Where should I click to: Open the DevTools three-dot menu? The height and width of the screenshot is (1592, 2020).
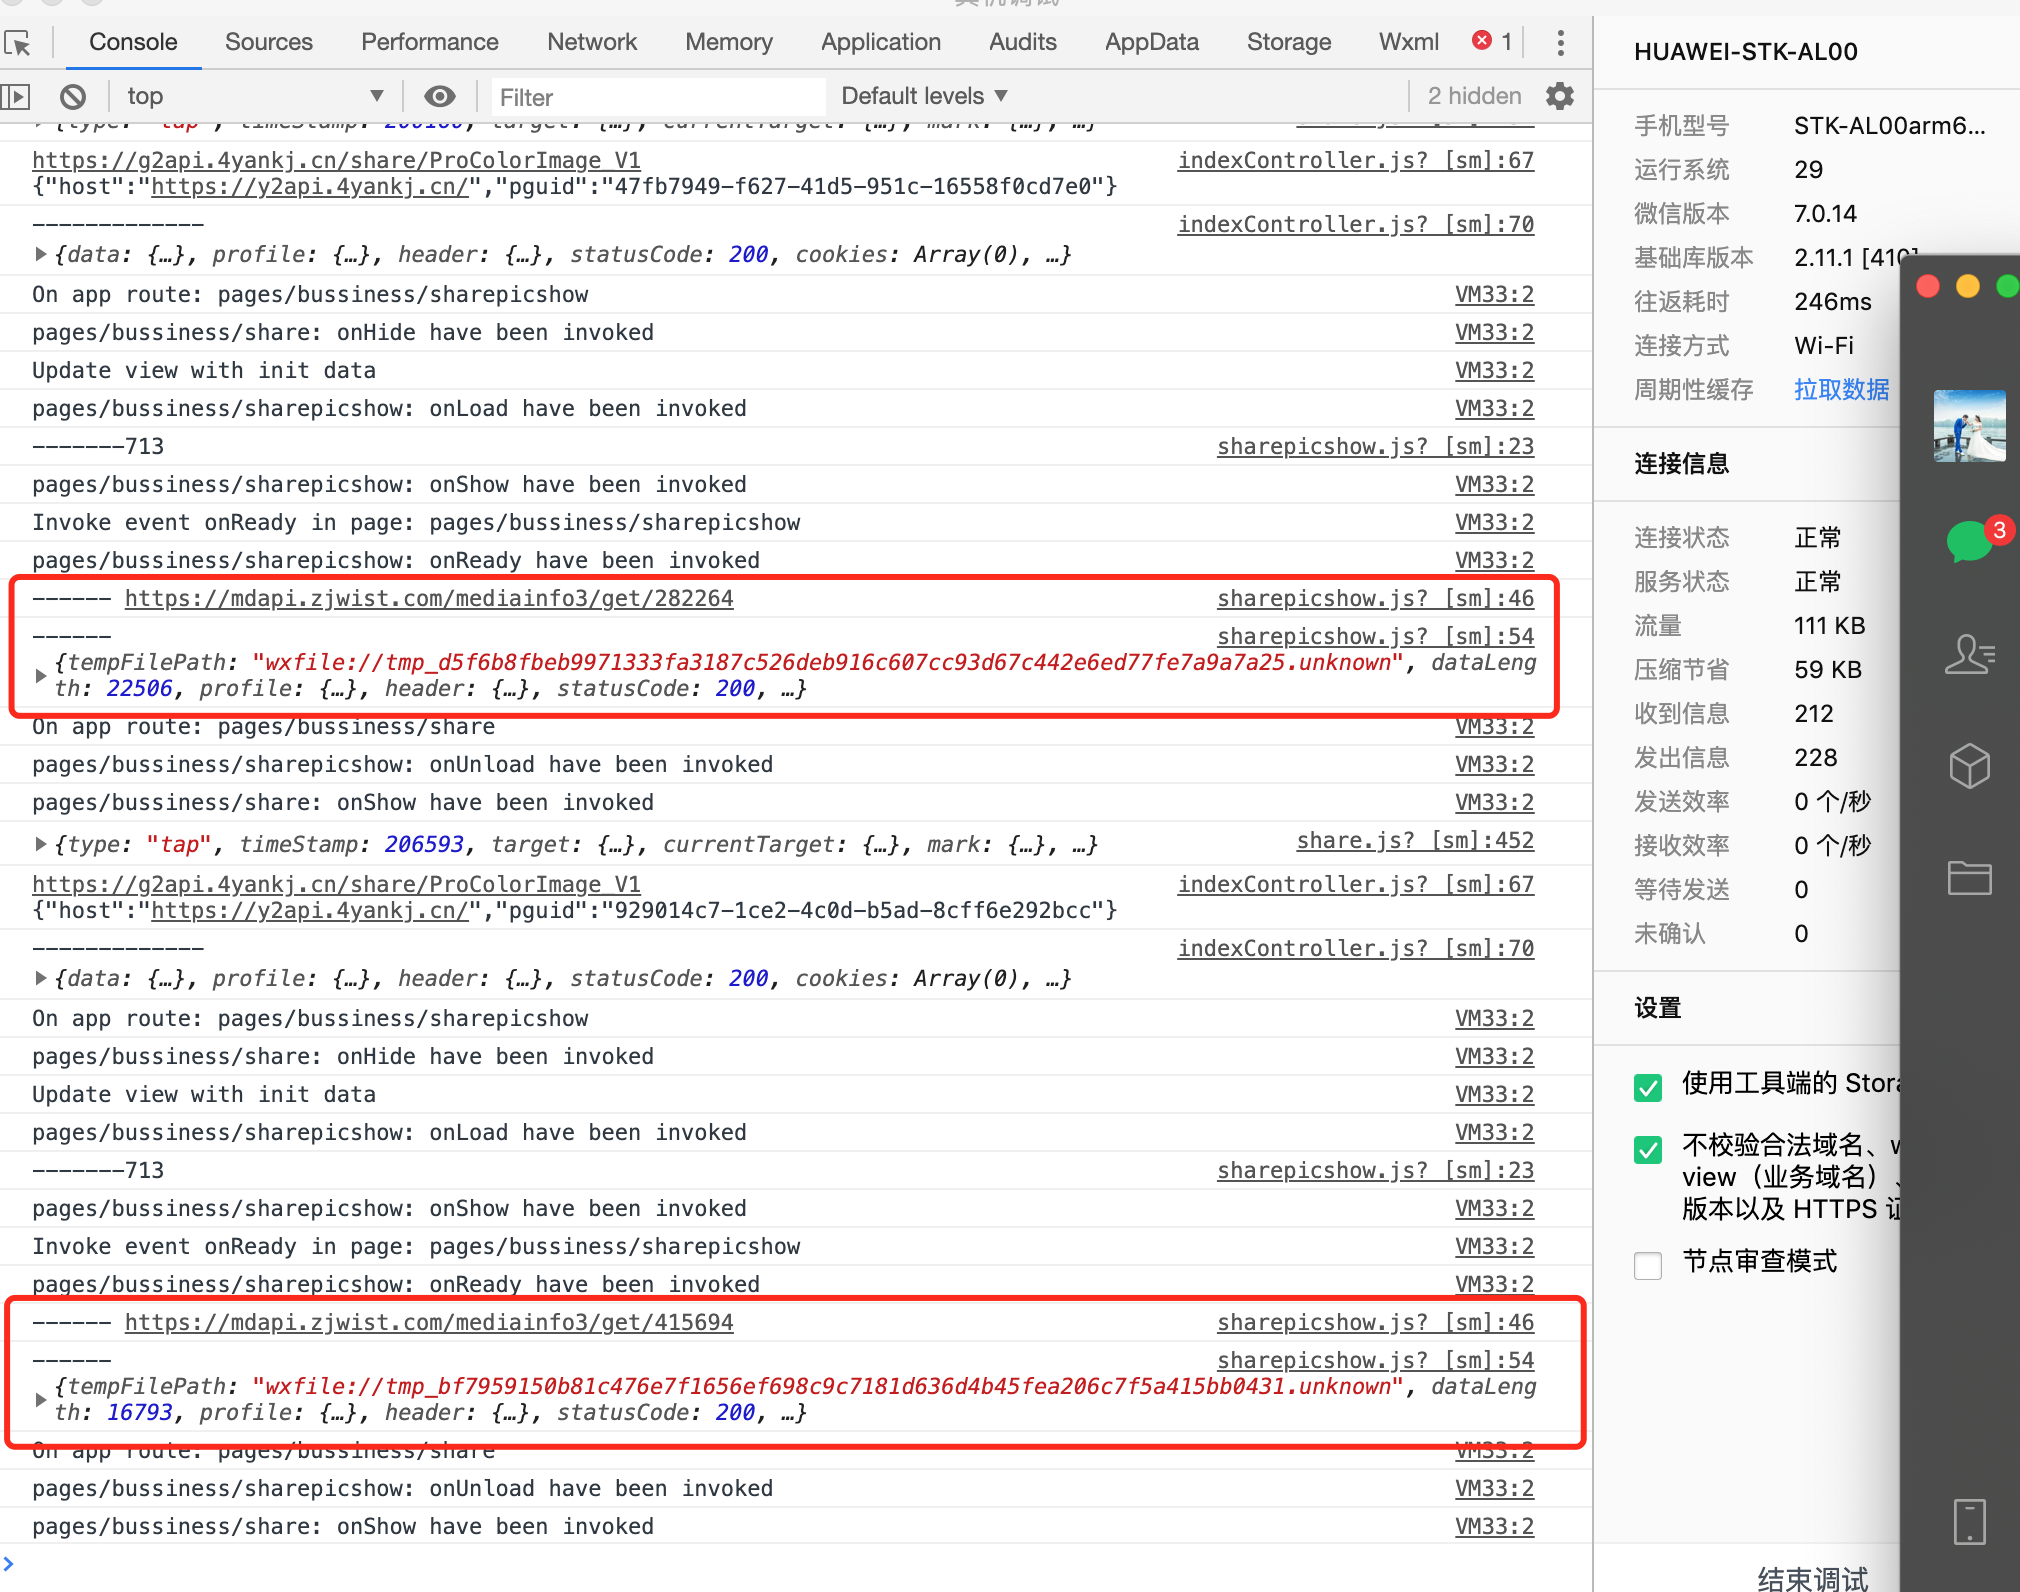pyautogui.click(x=1560, y=42)
